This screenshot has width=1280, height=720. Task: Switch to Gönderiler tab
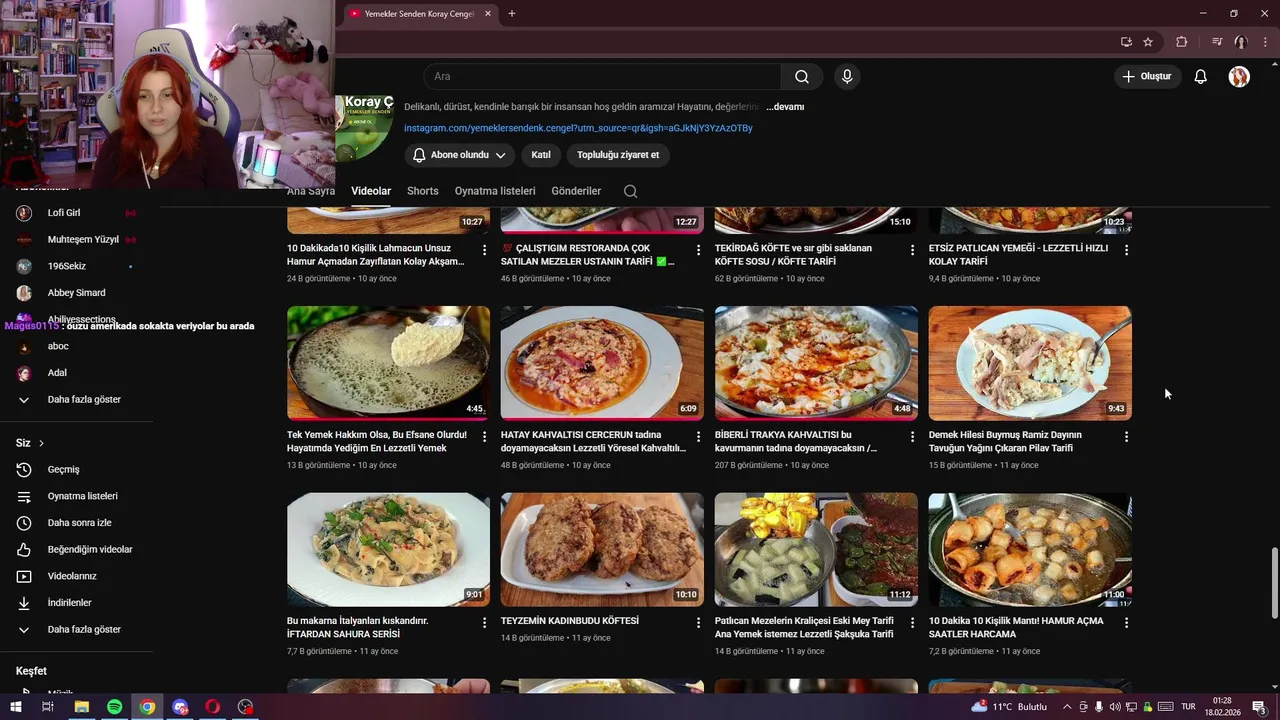point(576,191)
